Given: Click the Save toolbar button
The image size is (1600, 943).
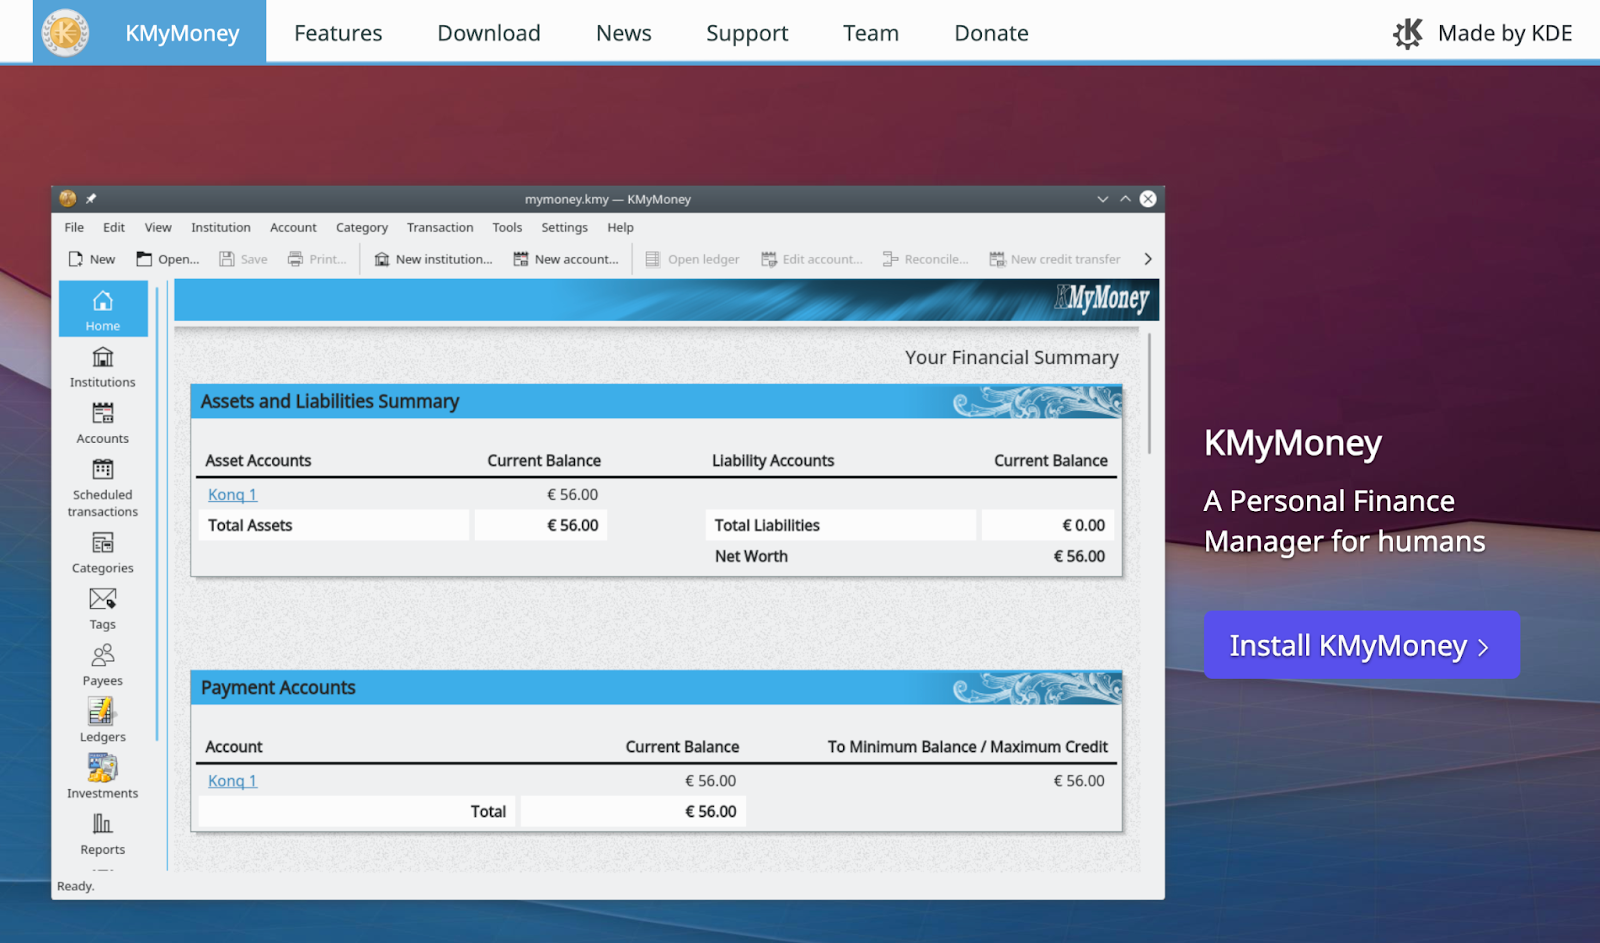Looking at the screenshot, I should click(243, 259).
